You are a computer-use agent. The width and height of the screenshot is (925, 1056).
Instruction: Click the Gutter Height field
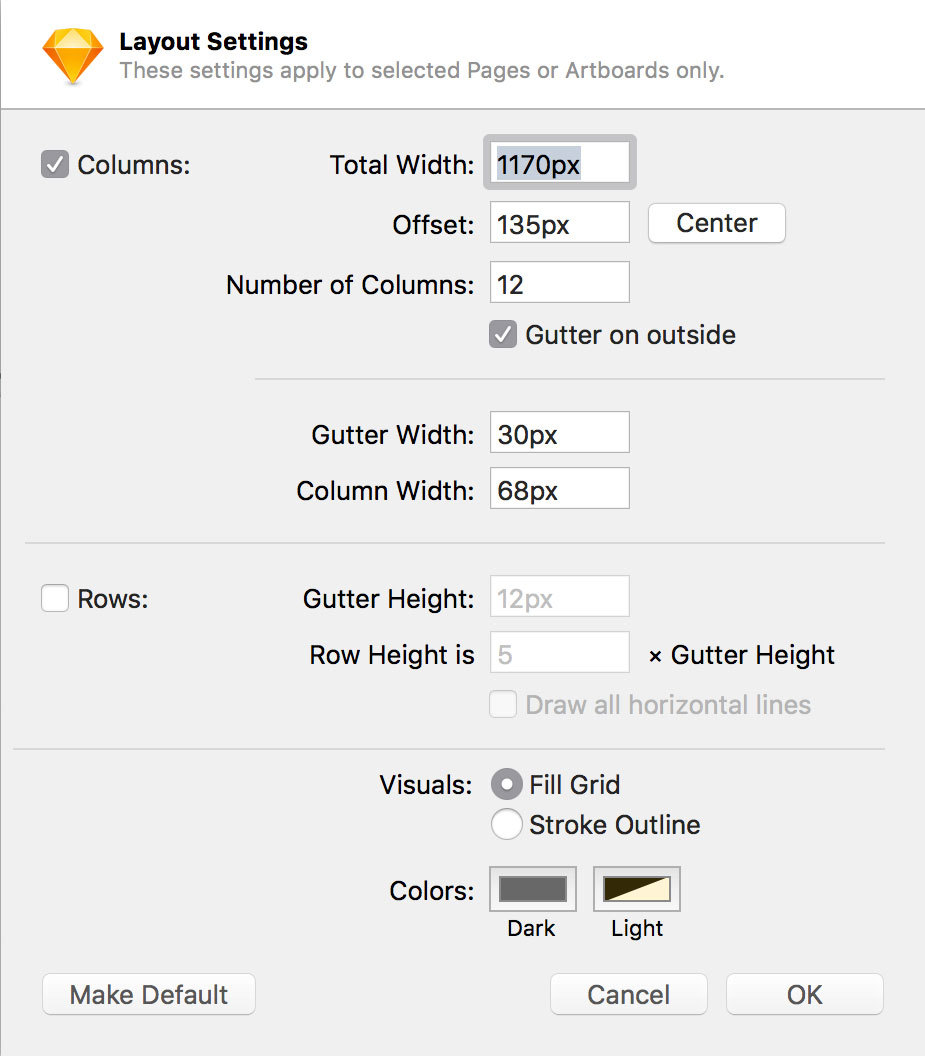(x=558, y=596)
